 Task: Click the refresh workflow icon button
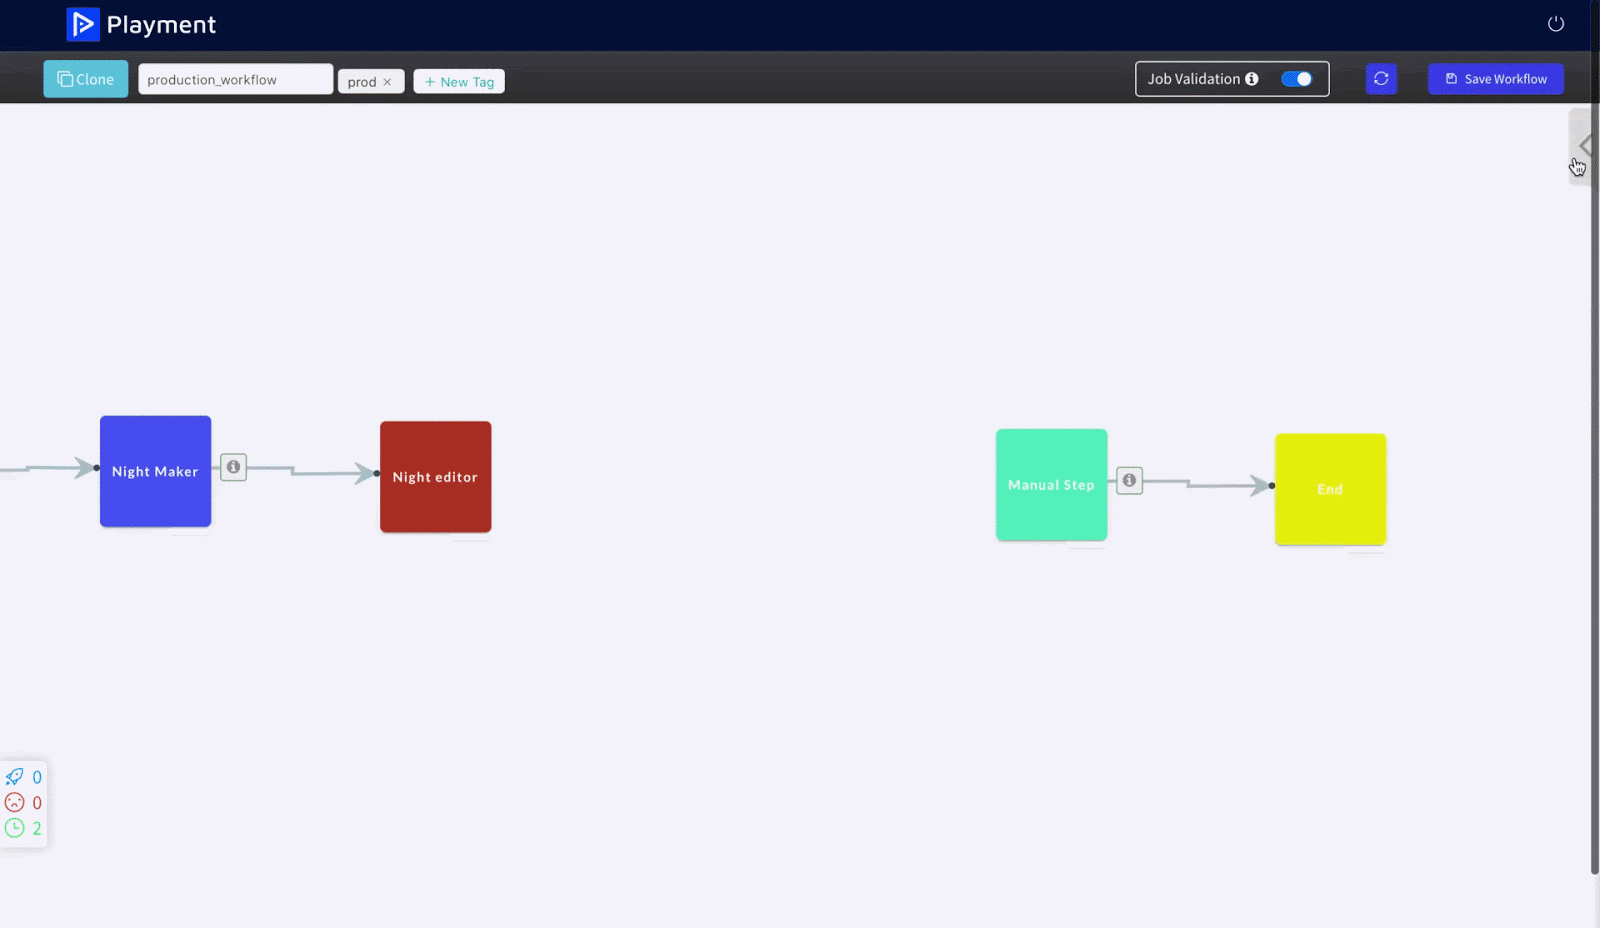(x=1381, y=79)
